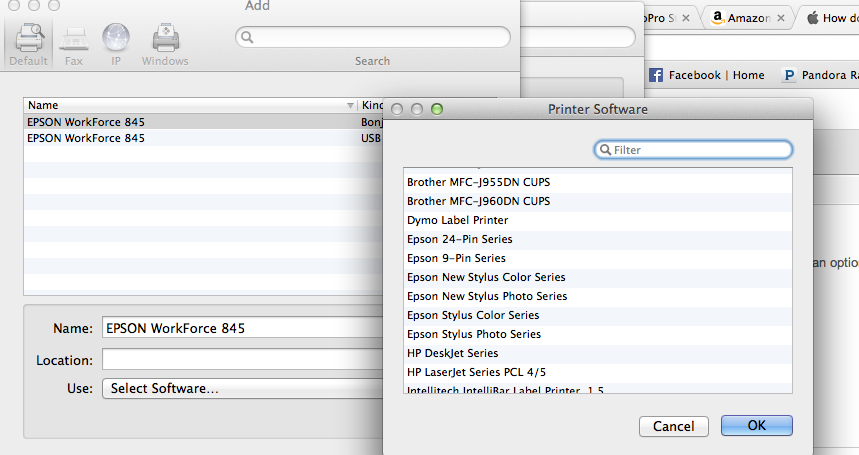Choose HP DeskJet Series
Screen dimensions: 859x455
click(x=598, y=353)
